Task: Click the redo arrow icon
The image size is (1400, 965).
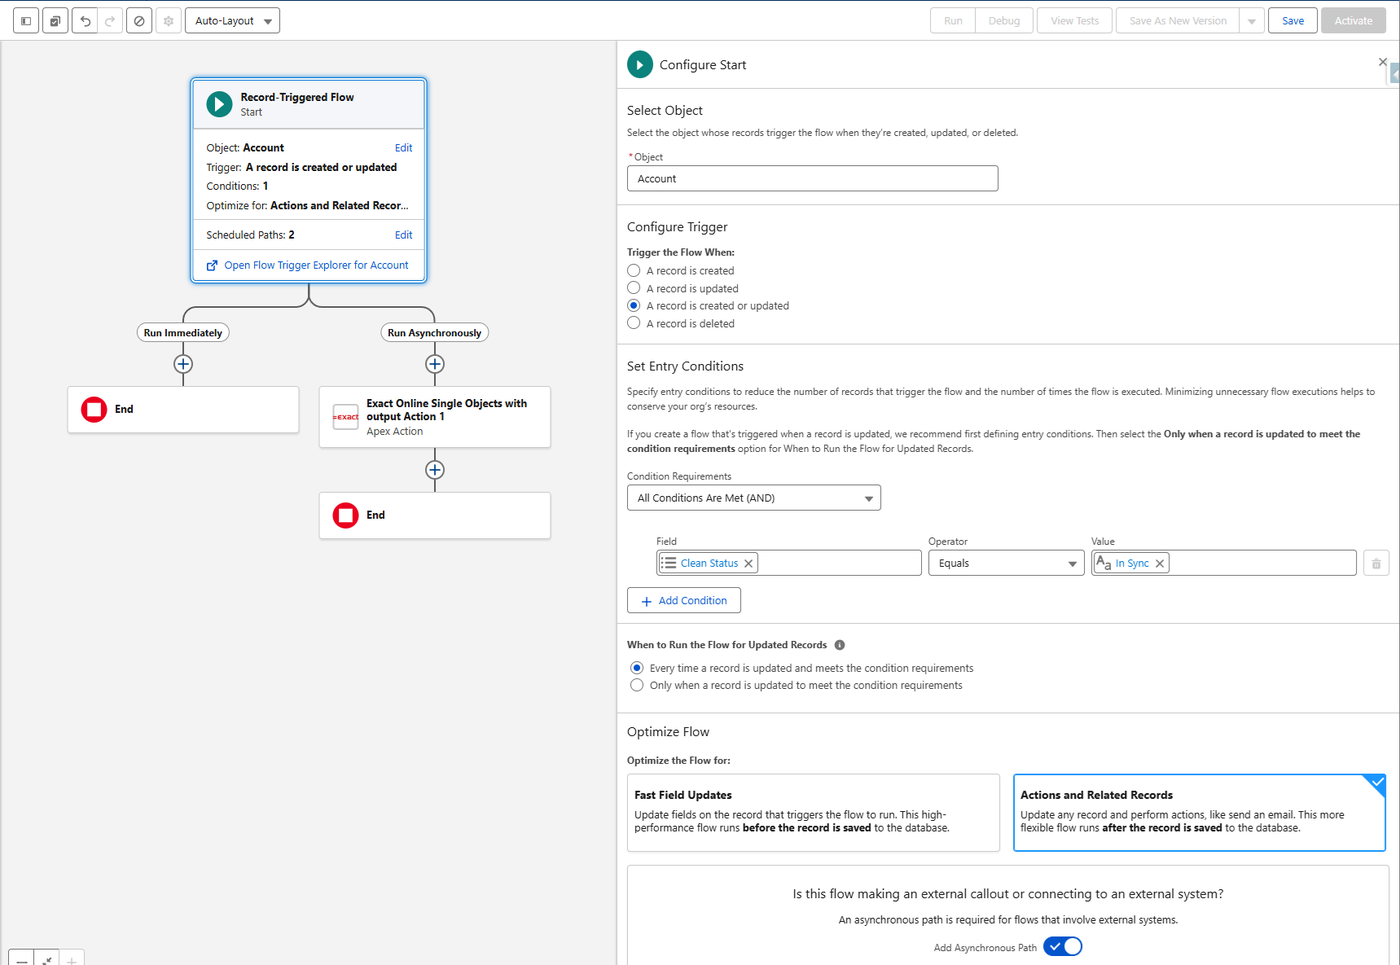Action: pyautogui.click(x=110, y=21)
